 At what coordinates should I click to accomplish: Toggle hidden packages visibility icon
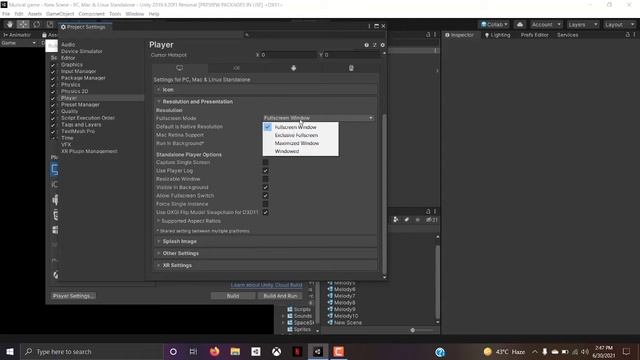431,220
